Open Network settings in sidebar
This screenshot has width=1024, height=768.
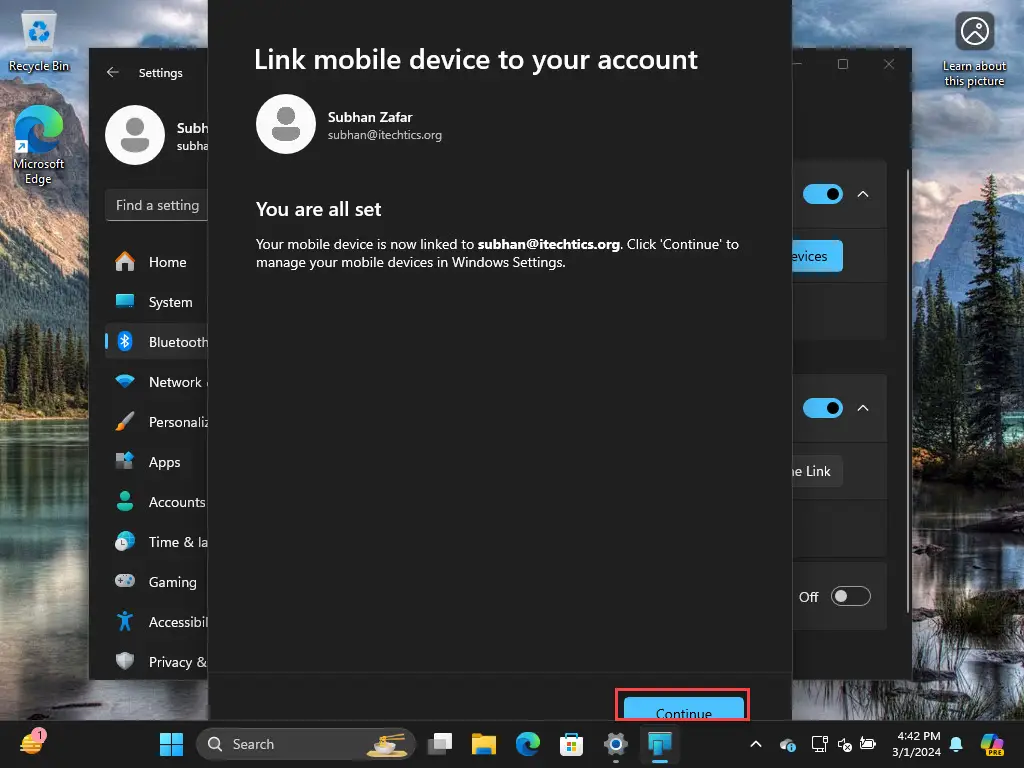(157, 382)
